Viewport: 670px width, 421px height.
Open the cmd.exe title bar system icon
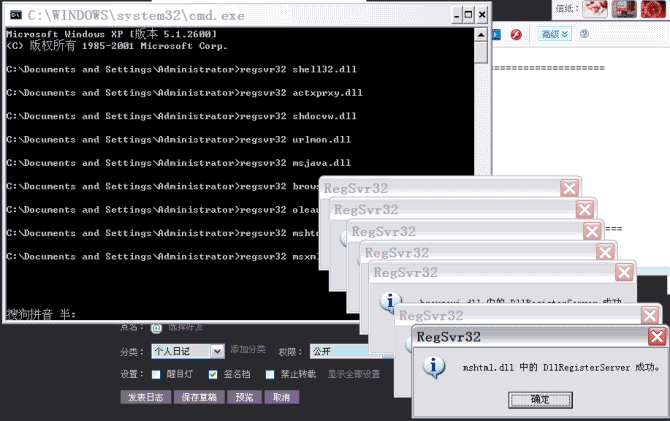click(16, 15)
